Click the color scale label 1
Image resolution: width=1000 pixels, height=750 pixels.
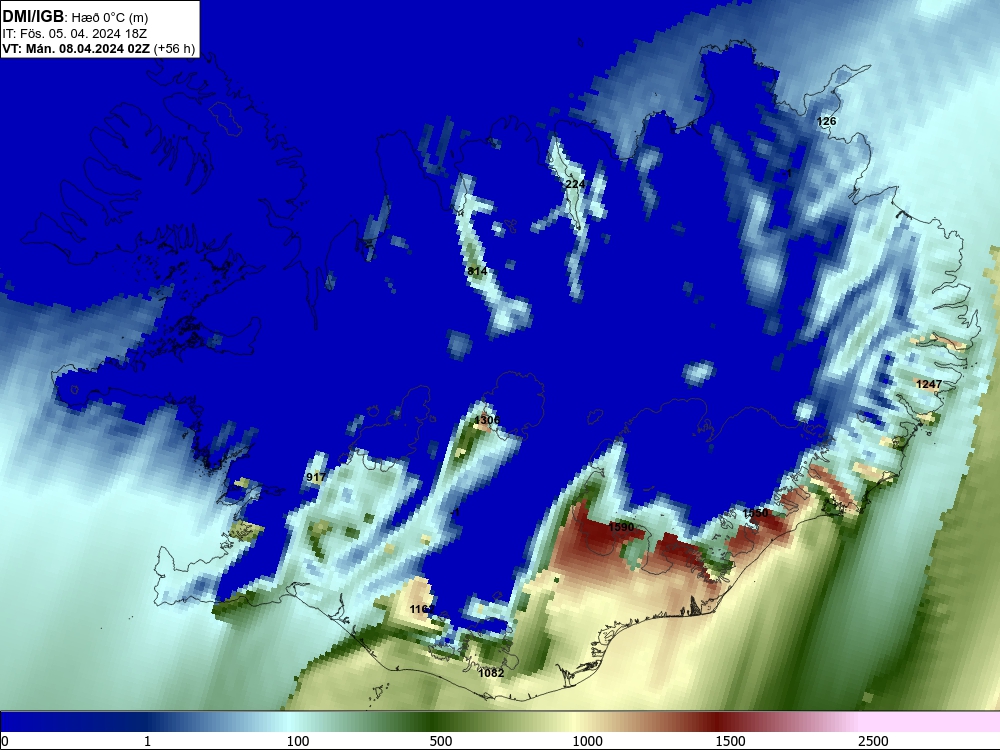pyautogui.click(x=147, y=741)
